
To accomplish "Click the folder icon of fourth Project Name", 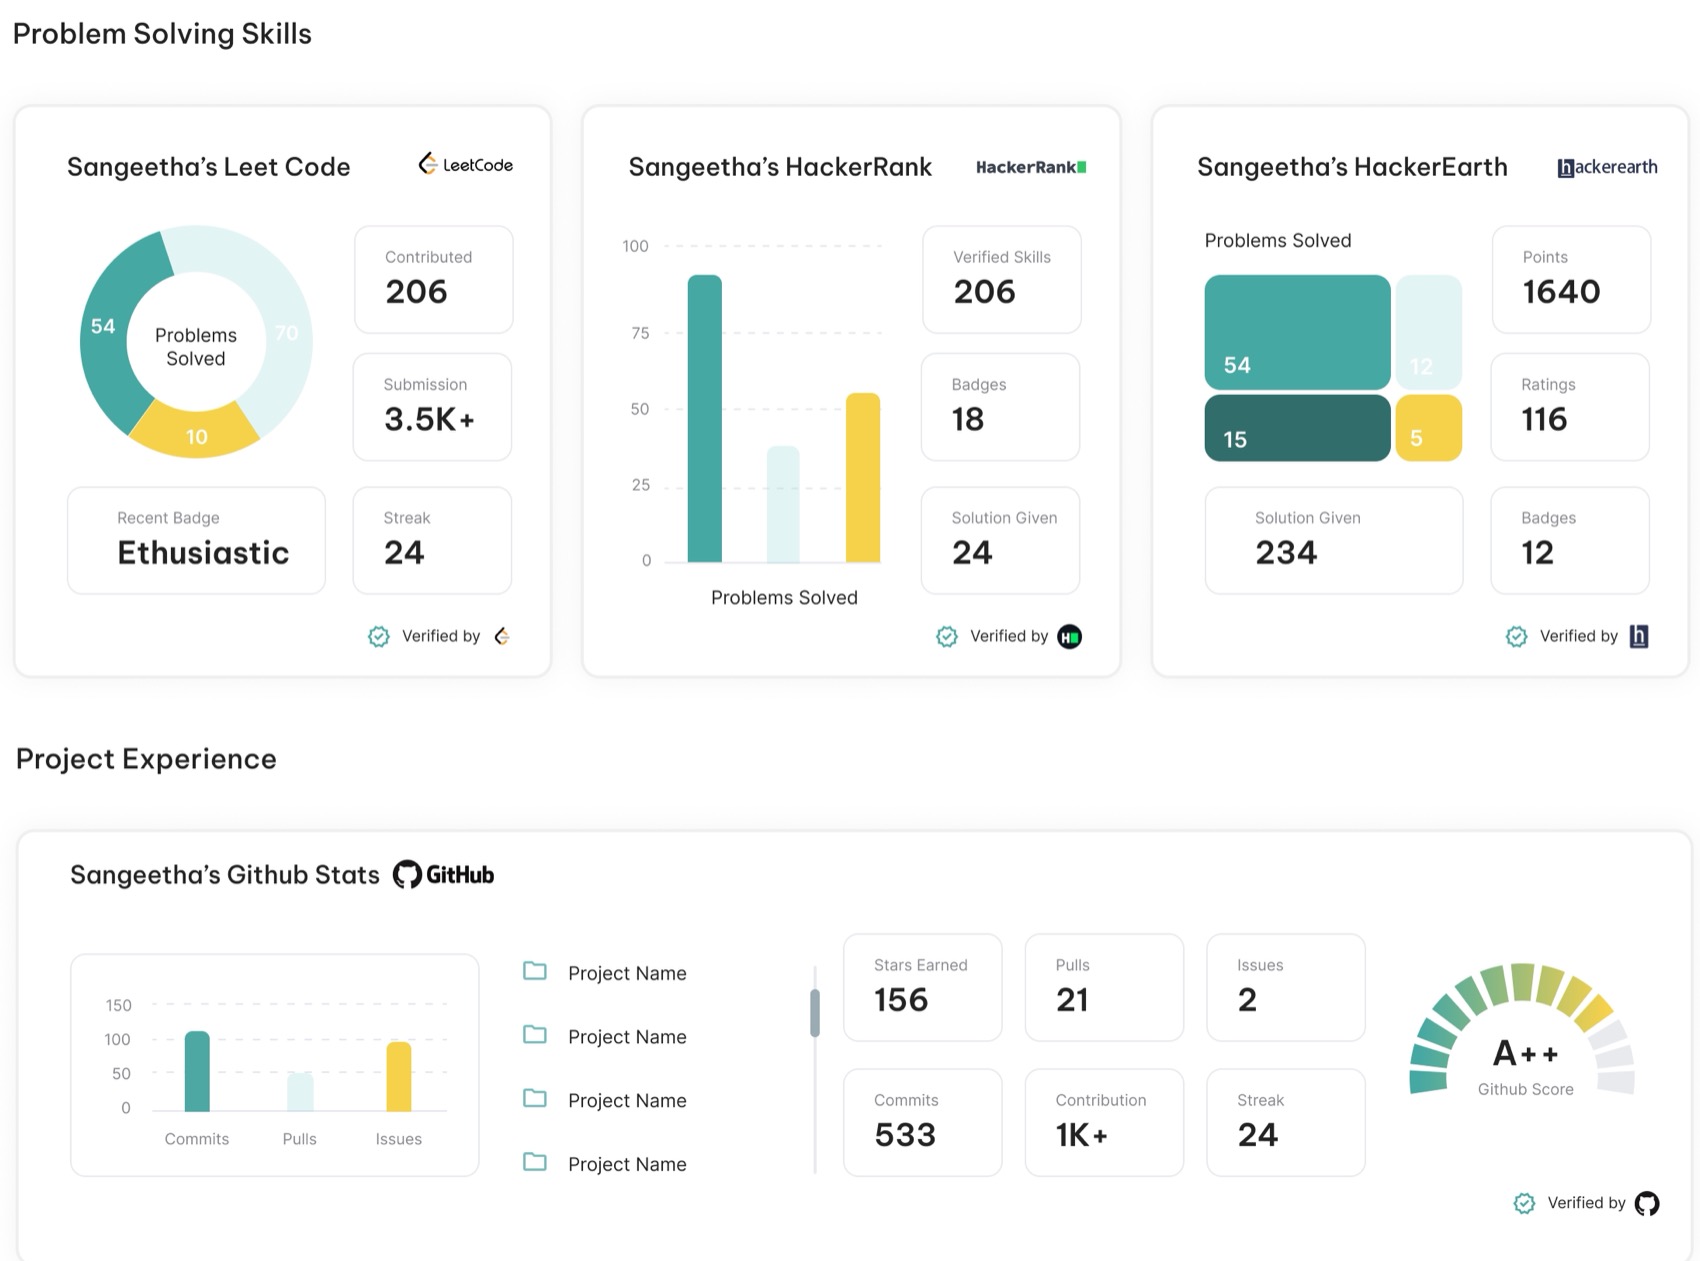I will (535, 1162).
